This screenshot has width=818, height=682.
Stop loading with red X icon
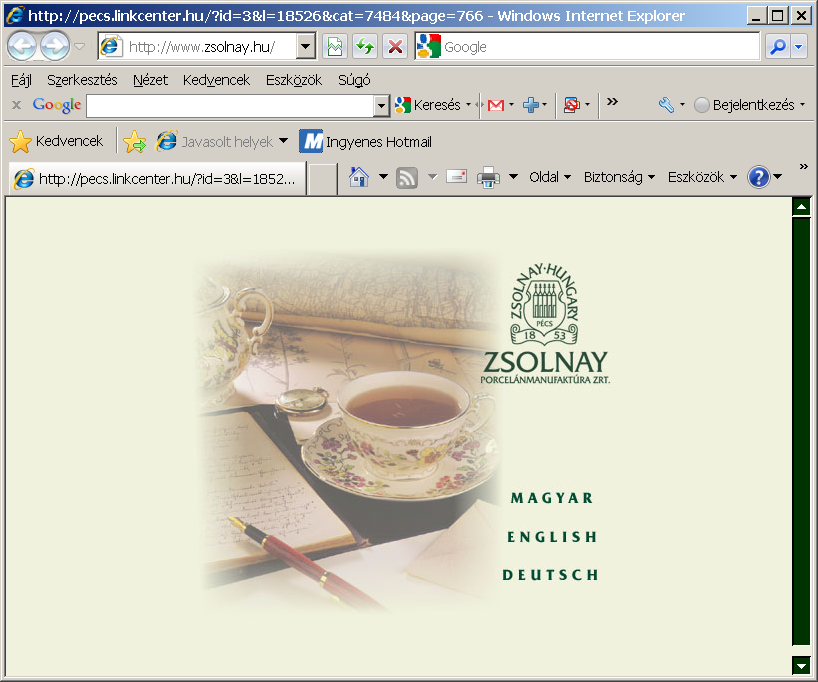(x=395, y=47)
